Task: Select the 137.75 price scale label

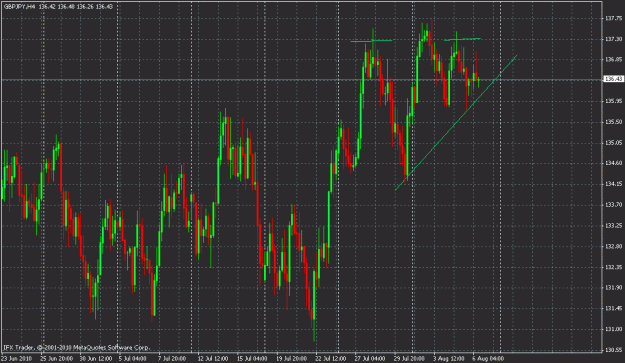Action: (x=614, y=18)
